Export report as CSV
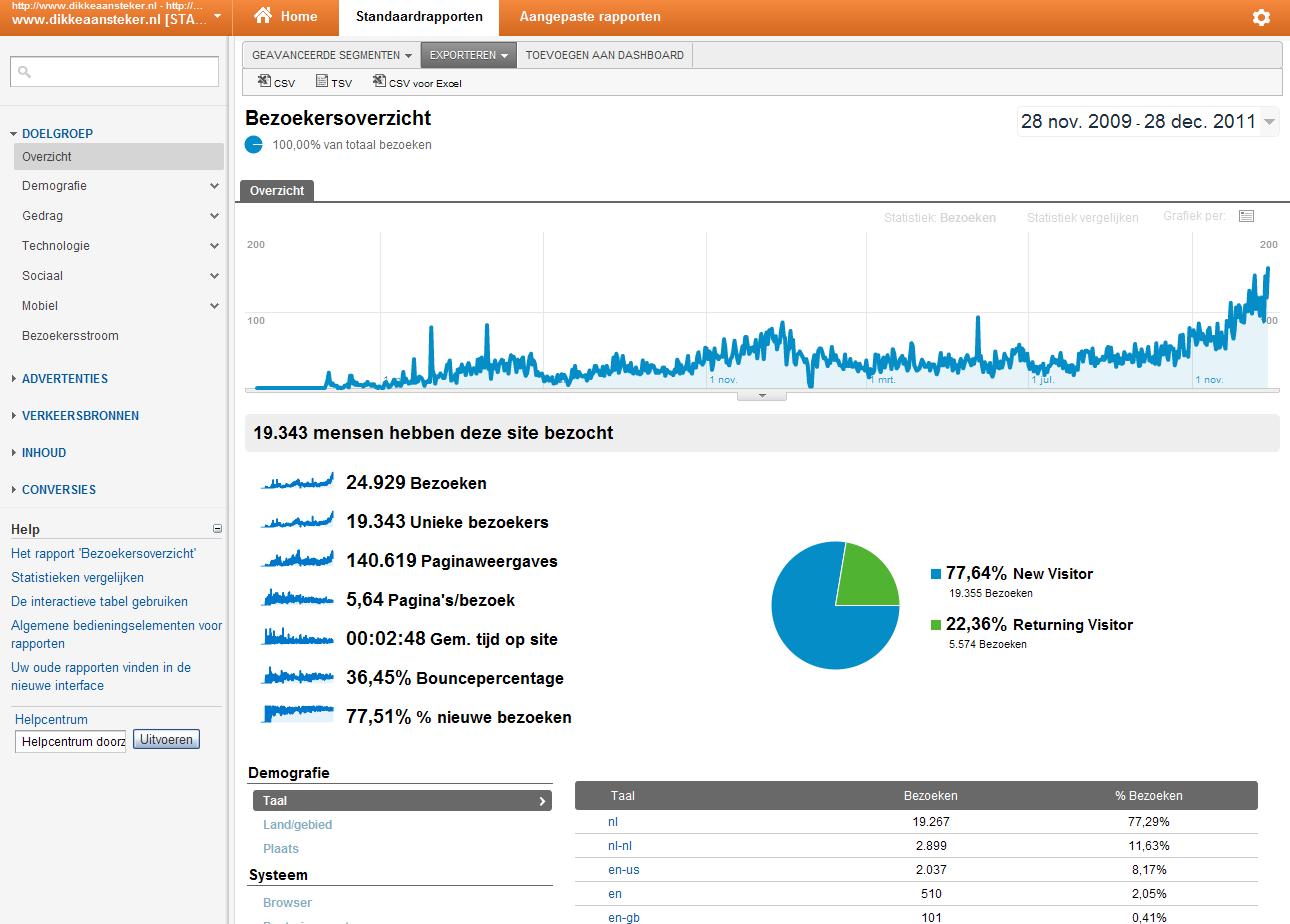This screenshot has width=1290, height=924. (x=276, y=82)
